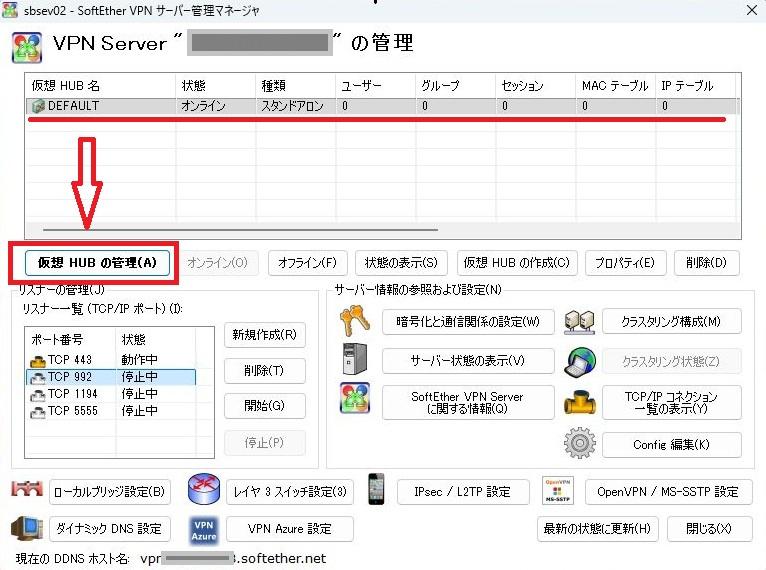Click the server tower icon for server status
The height and width of the screenshot is (570, 766).
pos(355,359)
